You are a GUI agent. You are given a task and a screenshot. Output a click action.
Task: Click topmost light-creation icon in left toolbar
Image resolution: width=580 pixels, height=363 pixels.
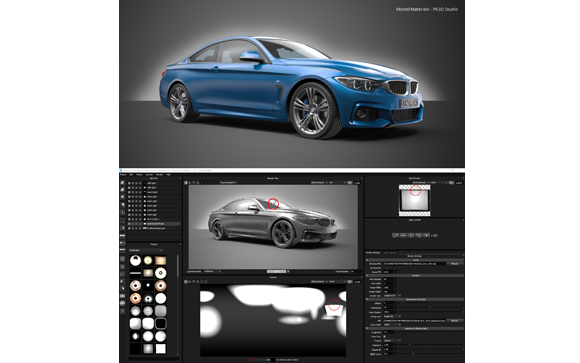click(122, 183)
